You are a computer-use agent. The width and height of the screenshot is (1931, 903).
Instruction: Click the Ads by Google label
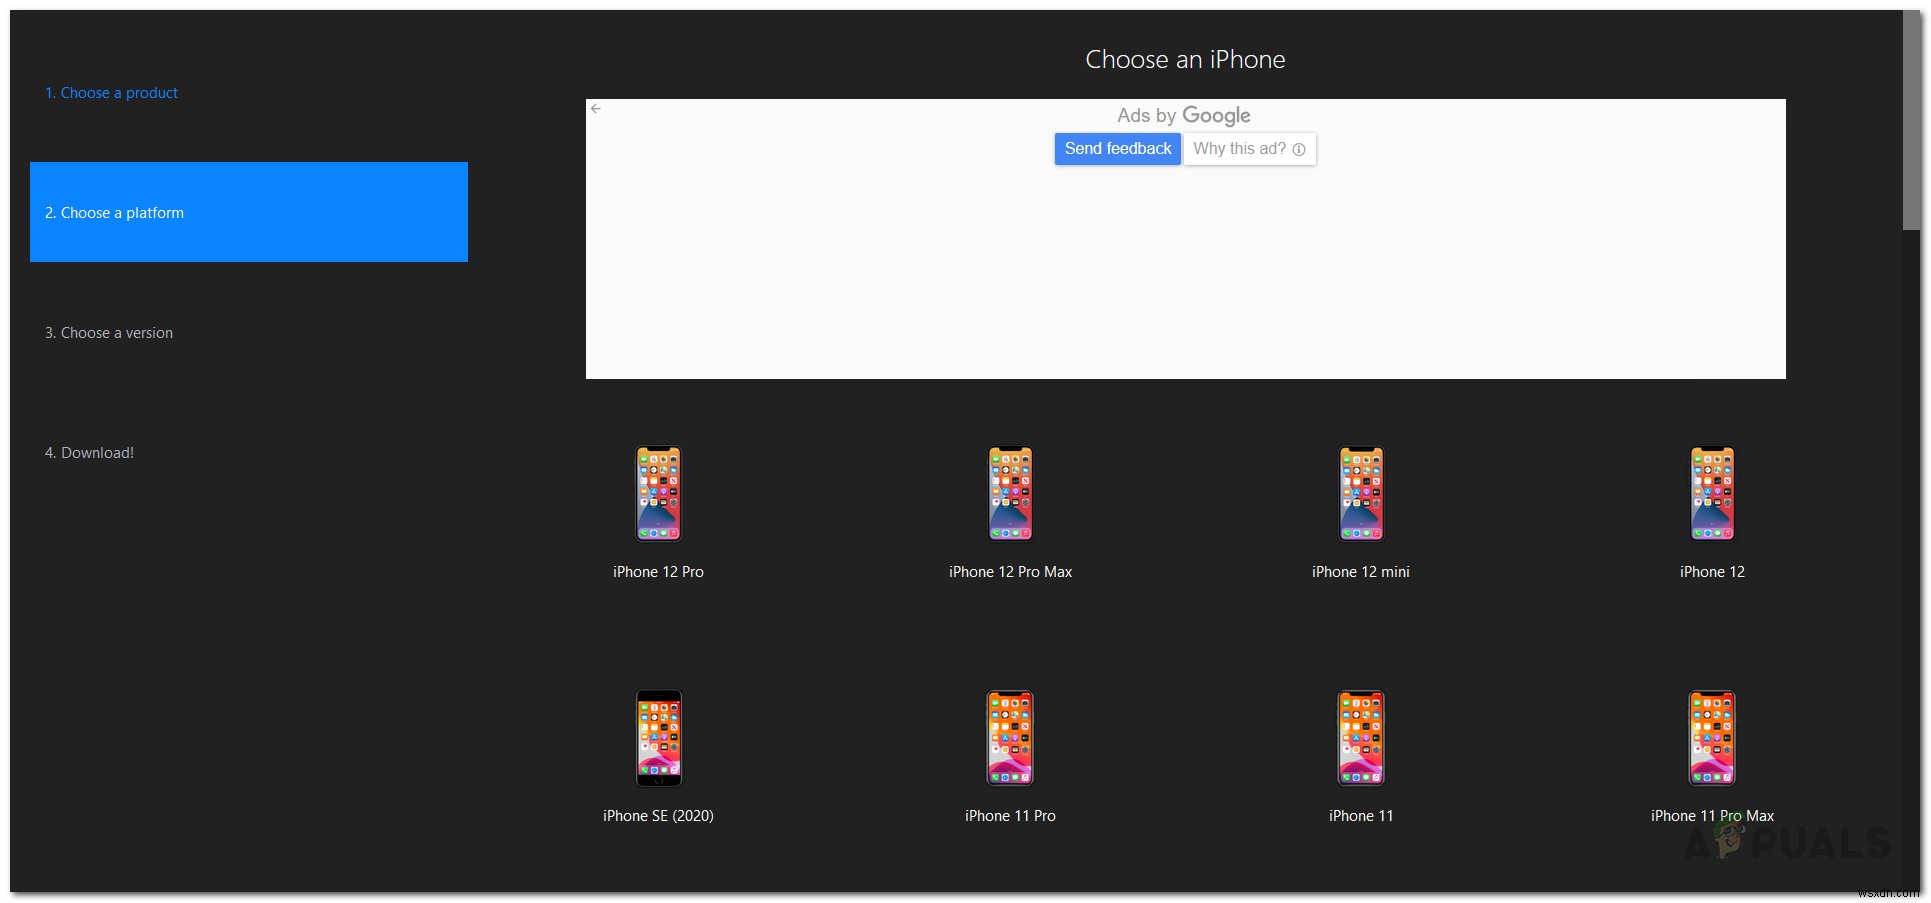coord(1184,115)
